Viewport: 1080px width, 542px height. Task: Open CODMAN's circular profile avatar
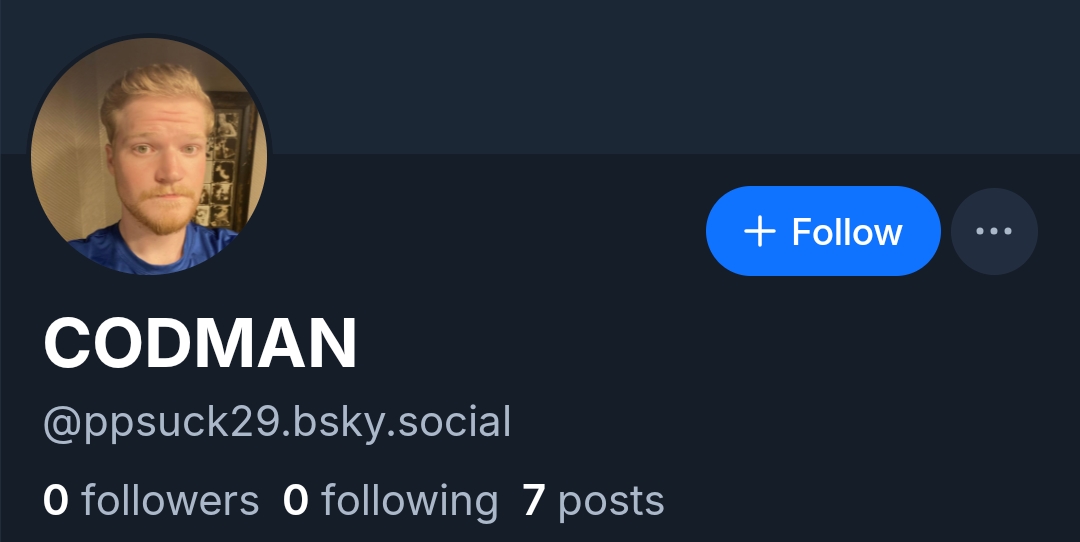tap(149, 156)
